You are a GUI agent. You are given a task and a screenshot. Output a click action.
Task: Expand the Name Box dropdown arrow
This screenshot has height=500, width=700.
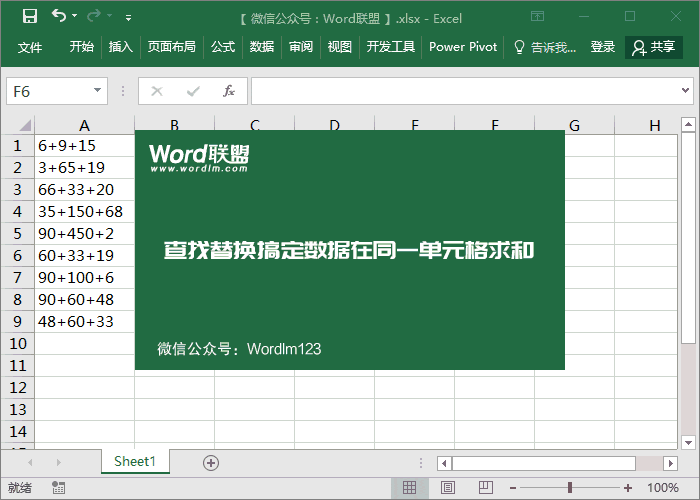coord(97,91)
